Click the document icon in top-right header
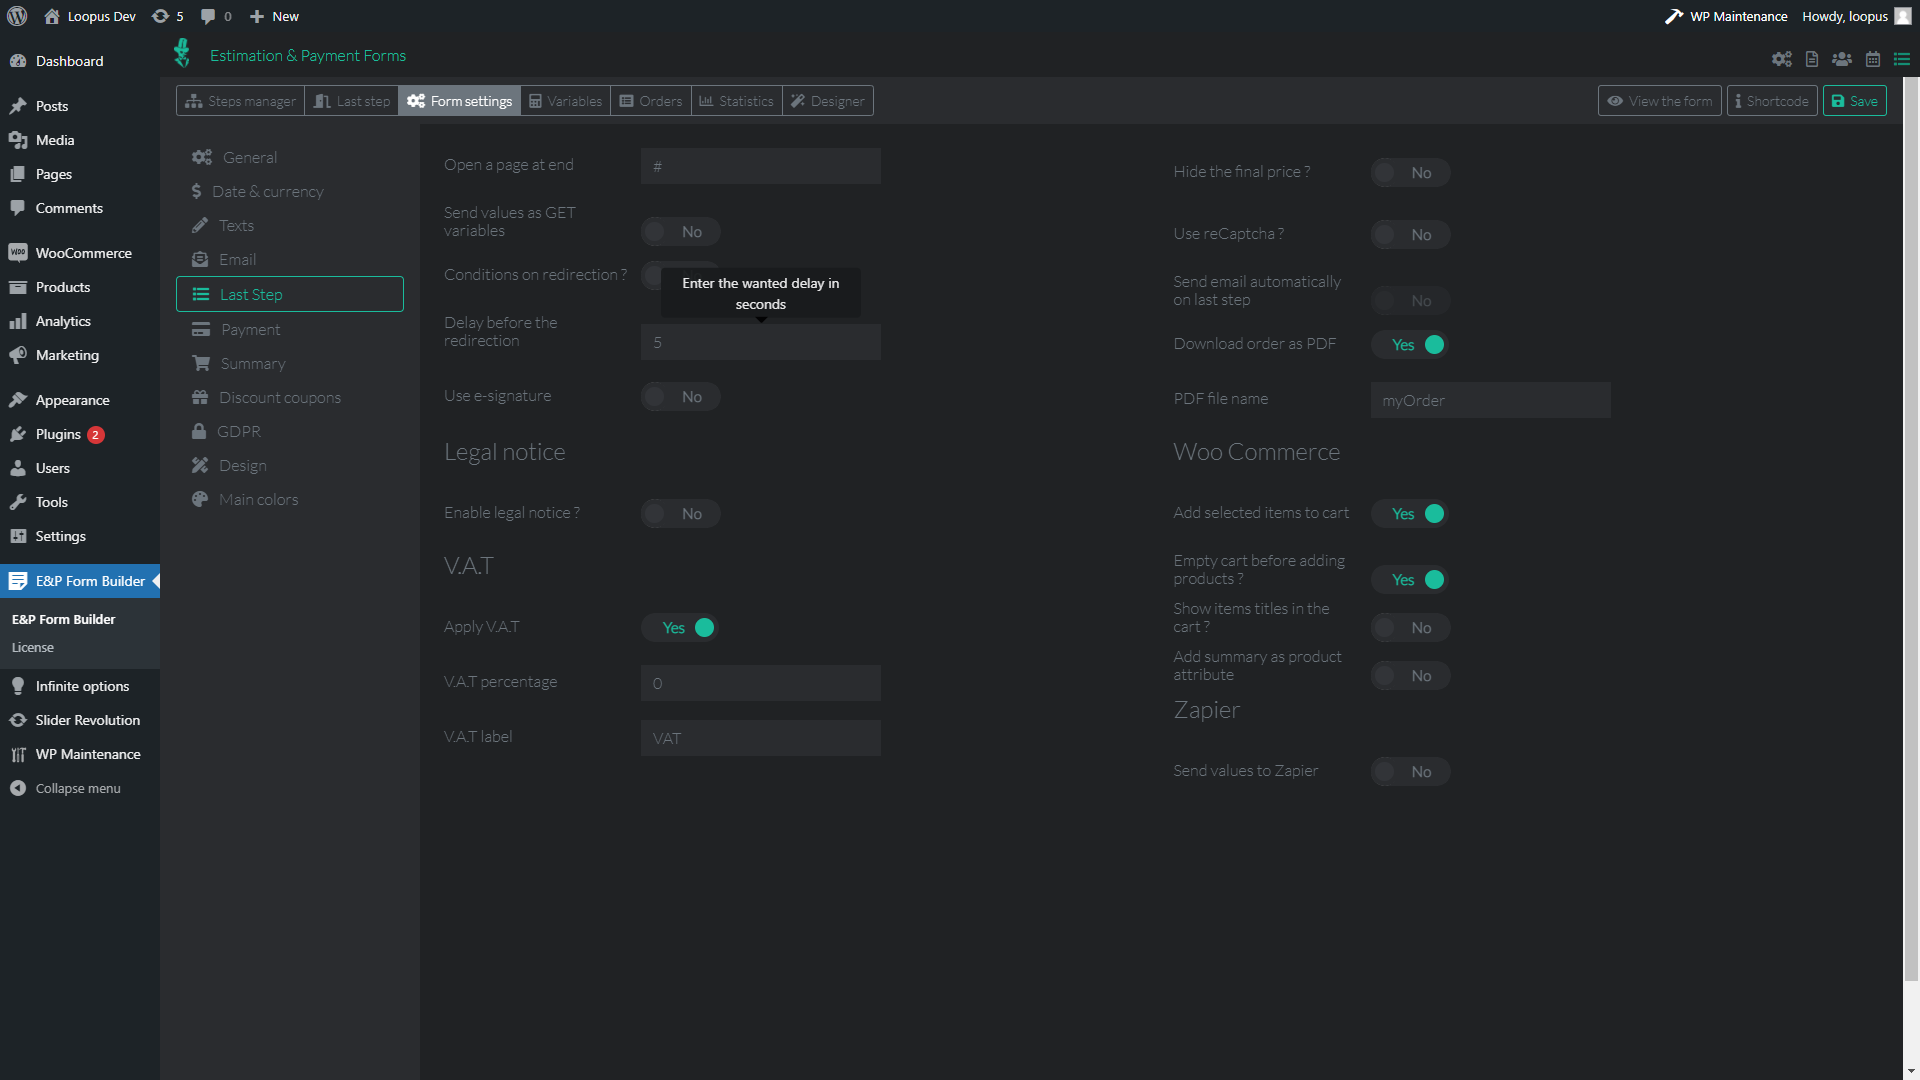 1811,59
